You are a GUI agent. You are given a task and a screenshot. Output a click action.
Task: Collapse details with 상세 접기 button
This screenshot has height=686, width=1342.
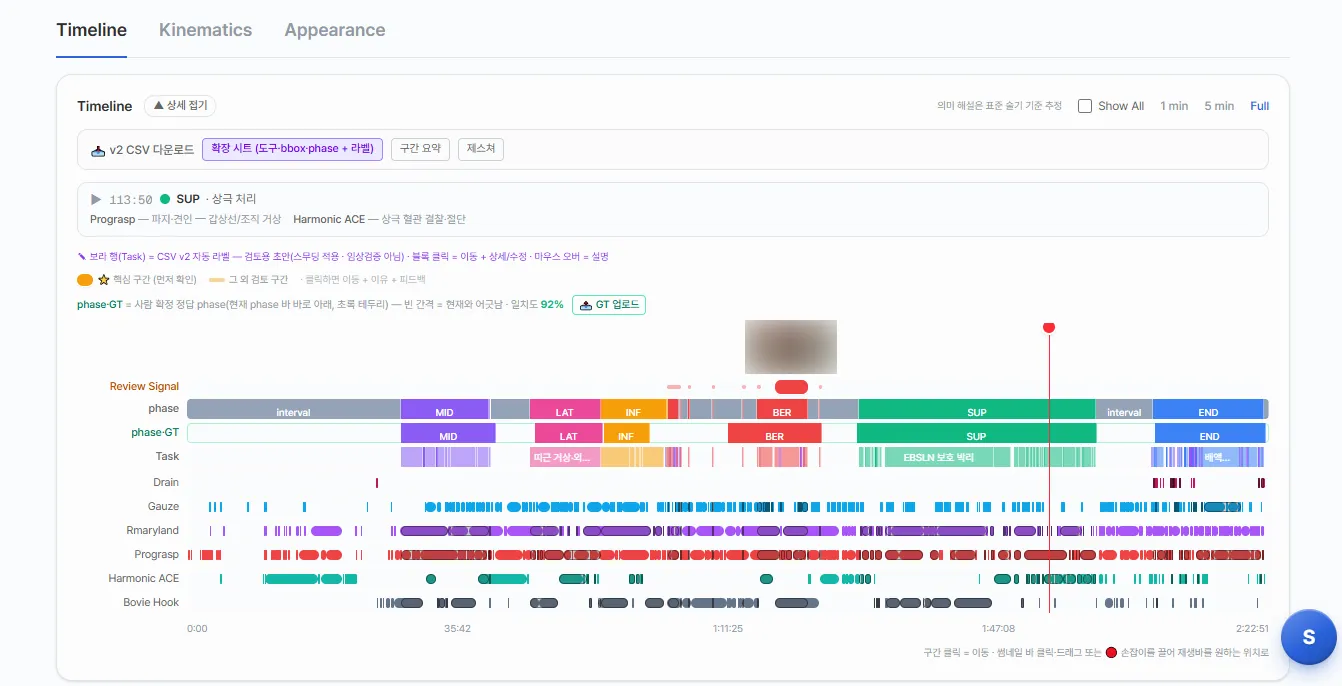pyautogui.click(x=180, y=105)
